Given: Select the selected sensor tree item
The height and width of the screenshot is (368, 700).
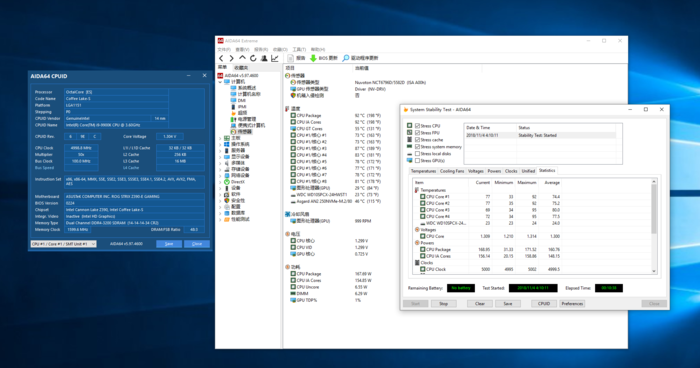Looking at the screenshot, I should point(242,132).
